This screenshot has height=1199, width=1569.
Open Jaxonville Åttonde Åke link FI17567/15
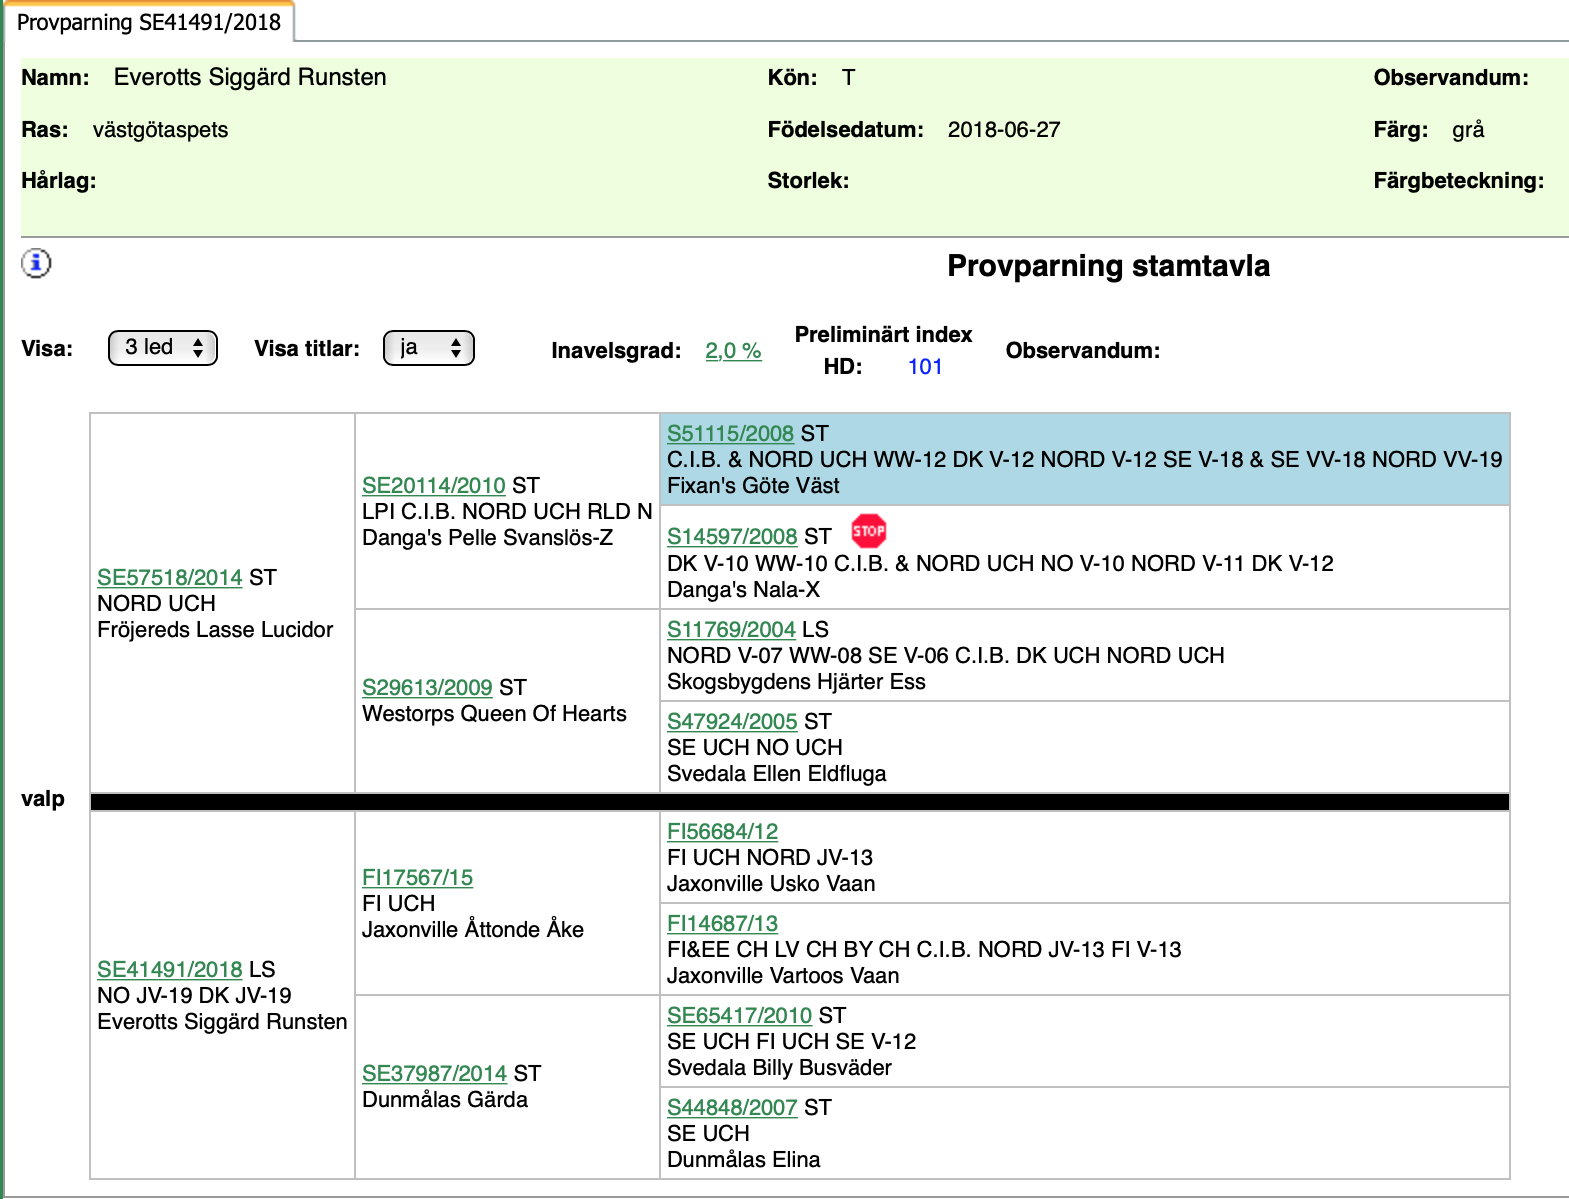pos(417,878)
